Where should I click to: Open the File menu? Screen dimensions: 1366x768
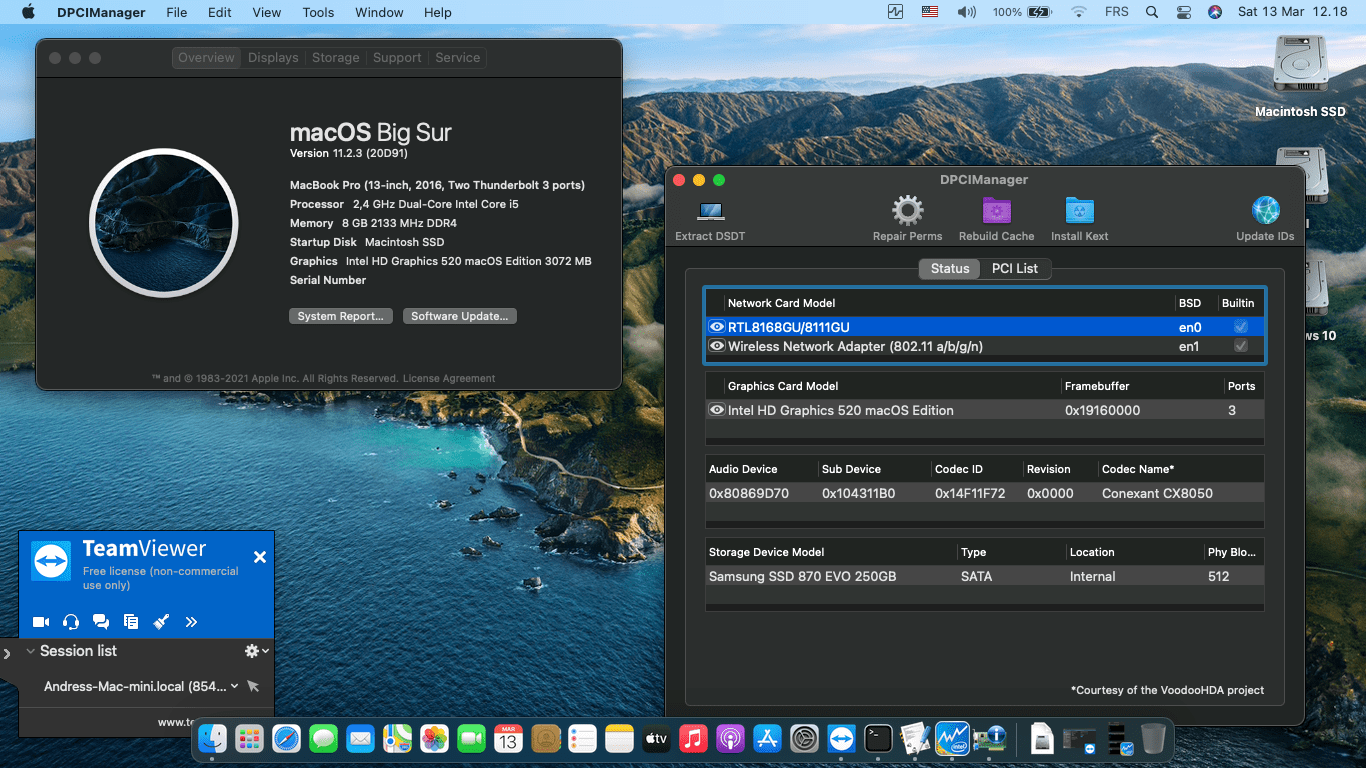coord(176,12)
